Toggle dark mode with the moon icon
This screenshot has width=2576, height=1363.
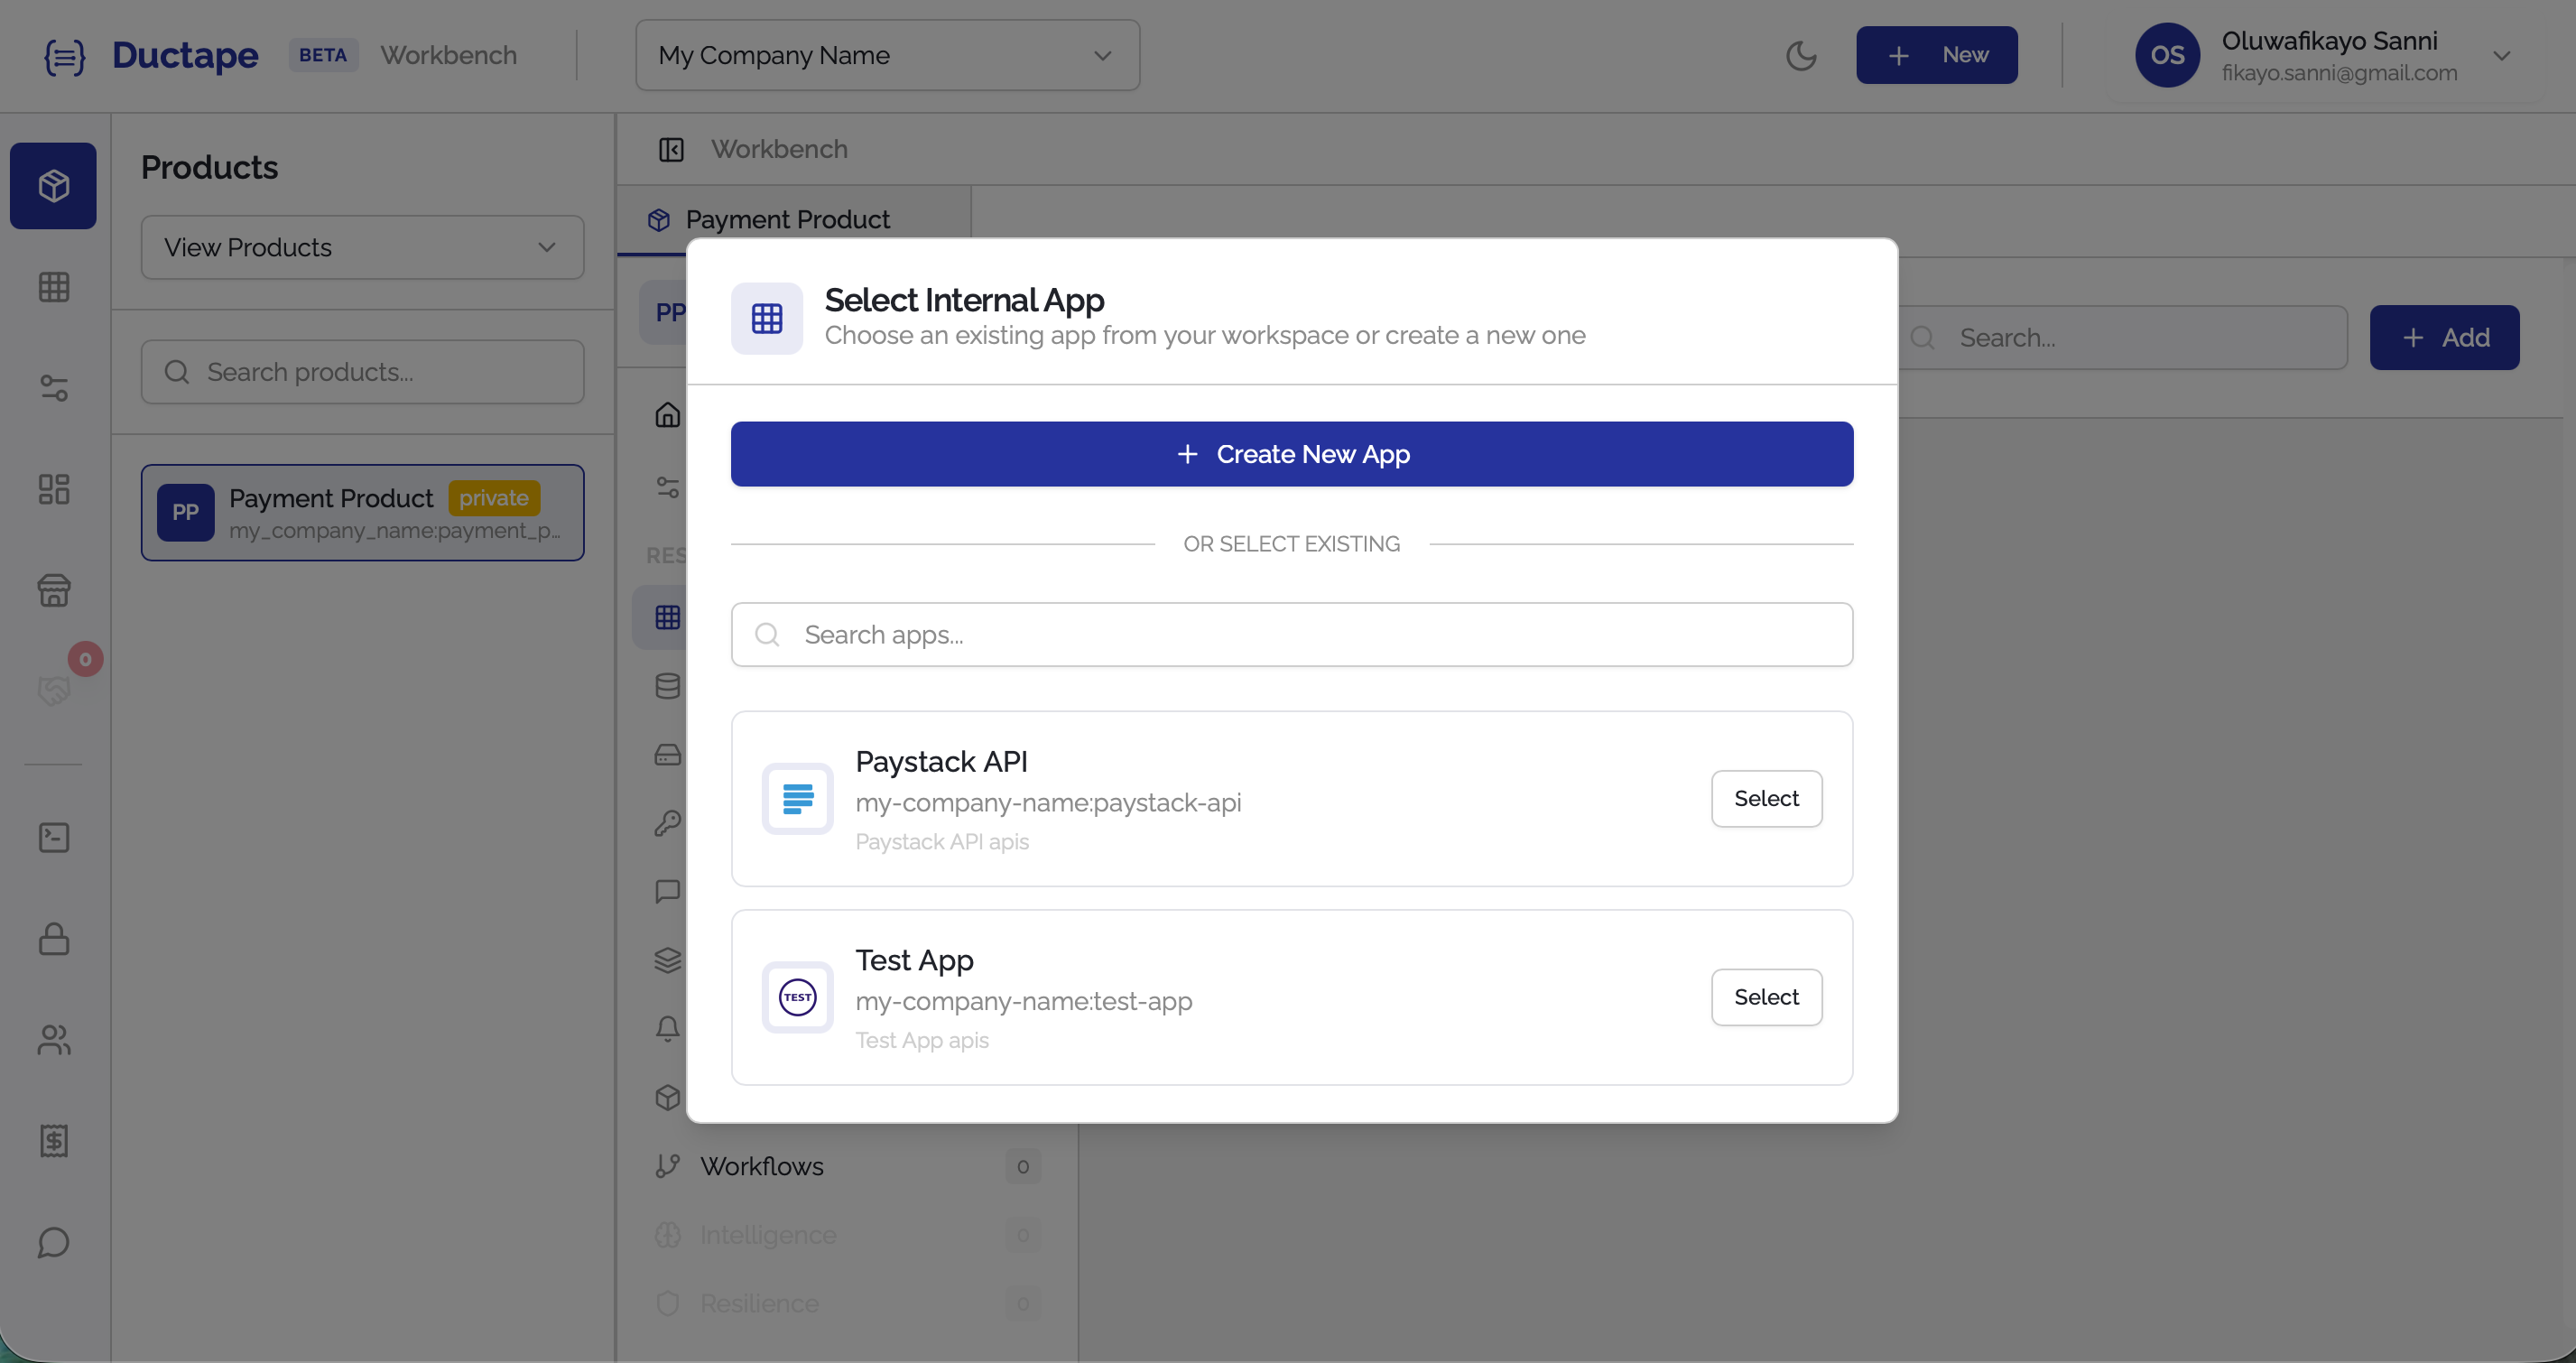click(x=1802, y=55)
